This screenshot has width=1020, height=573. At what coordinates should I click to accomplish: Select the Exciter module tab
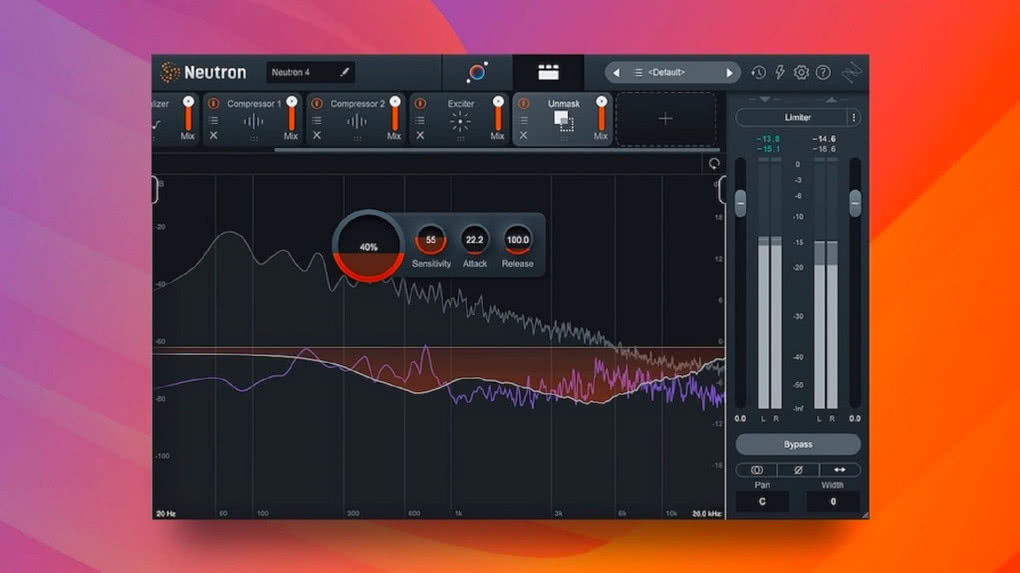click(460, 120)
